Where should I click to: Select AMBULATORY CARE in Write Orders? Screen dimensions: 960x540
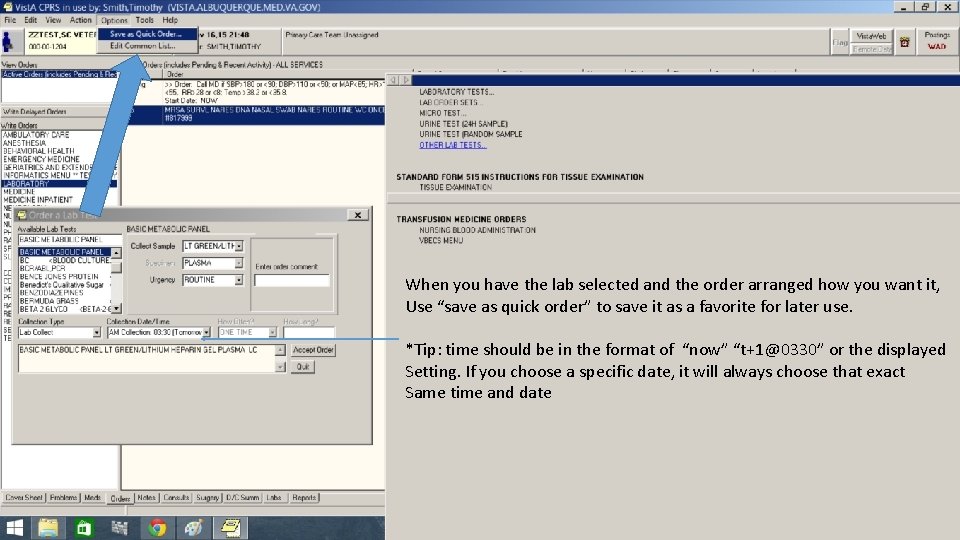[36, 135]
